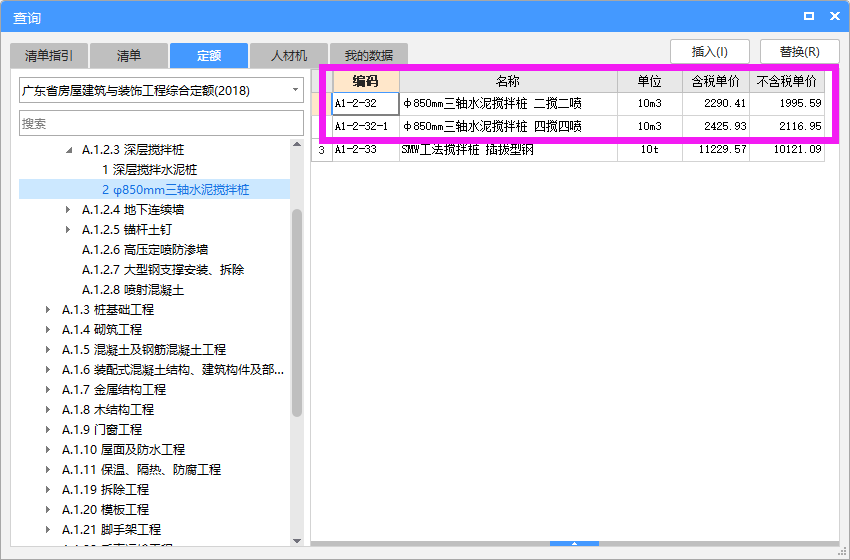Click the 替换(R) button

[x=800, y=52]
